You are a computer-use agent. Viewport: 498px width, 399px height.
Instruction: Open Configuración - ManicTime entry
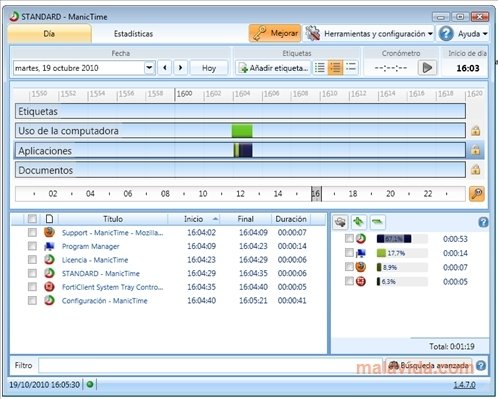tap(105, 301)
